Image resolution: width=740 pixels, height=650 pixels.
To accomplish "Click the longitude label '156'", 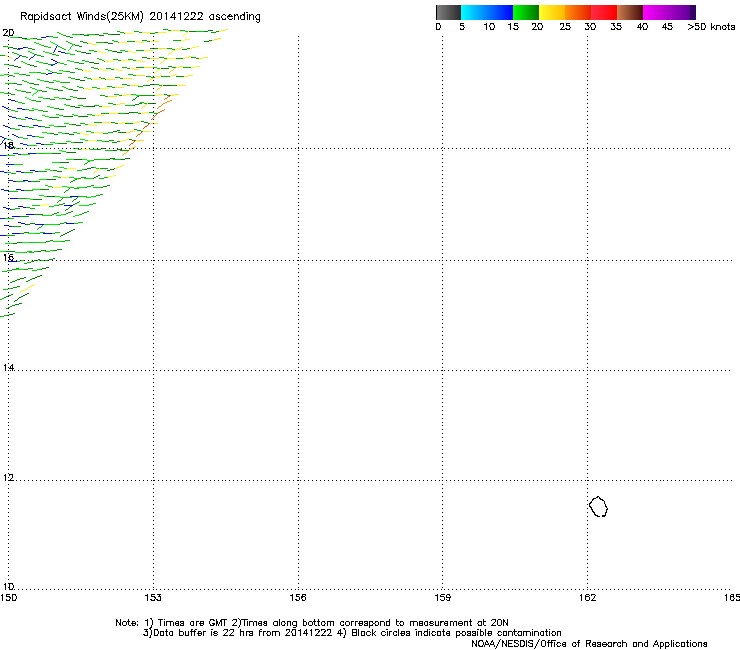I will [298, 598].
